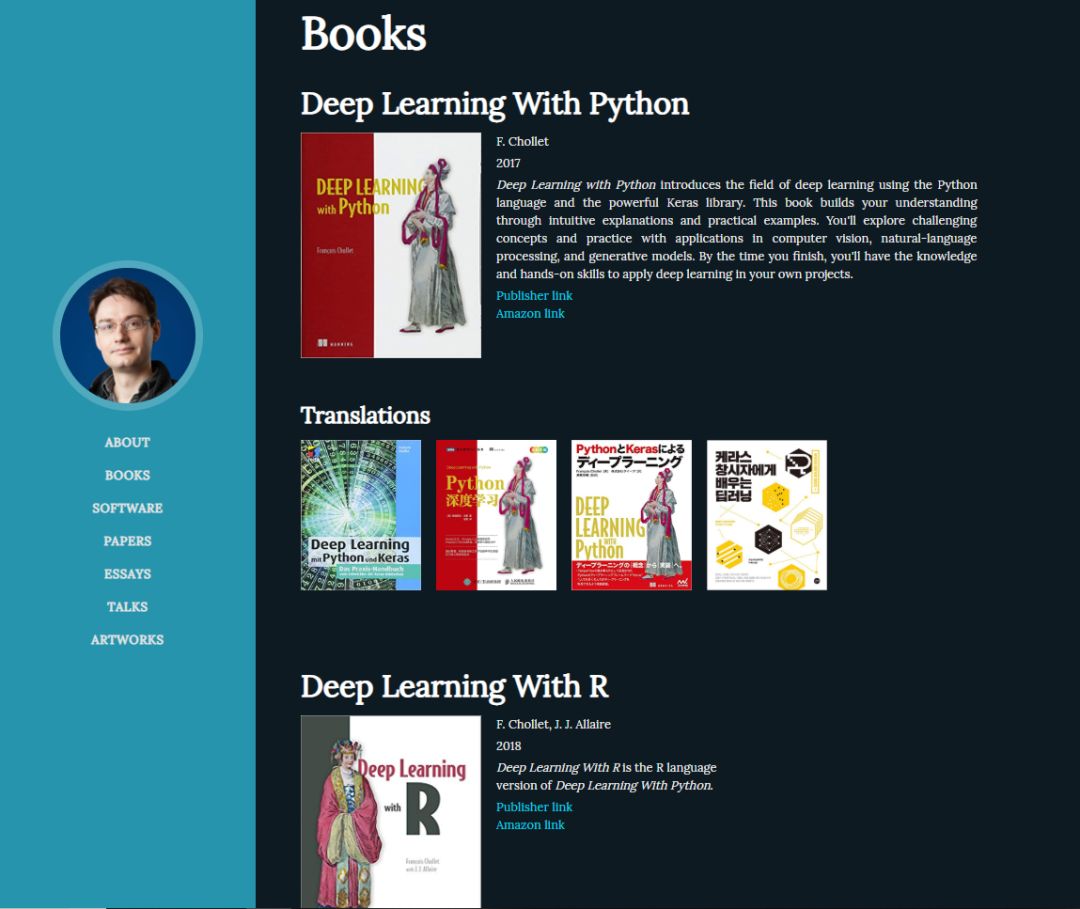Click the circular profile photo
Screen dimensions: 1080x909
tap(127, 335)
